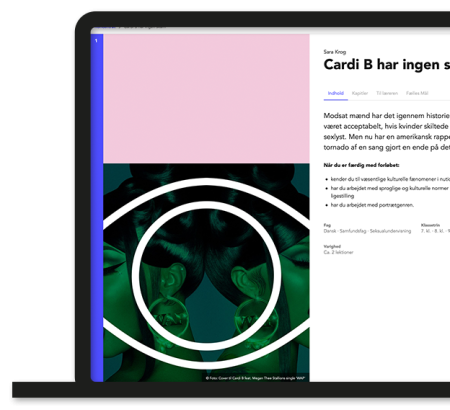Open the Til læreren tab
Screen dimensions: 450x410
coord(387,93)
